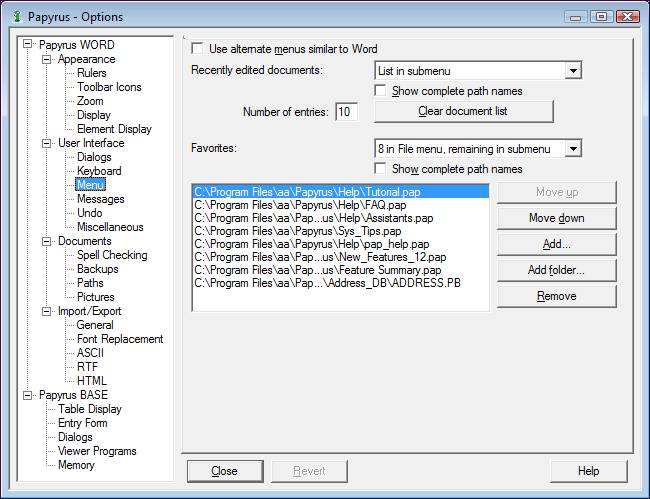The width and height of the screenshot is (650, 499).
Task: Select Memory in the tree
Action: pyautogui.click(x=76, y=465)
